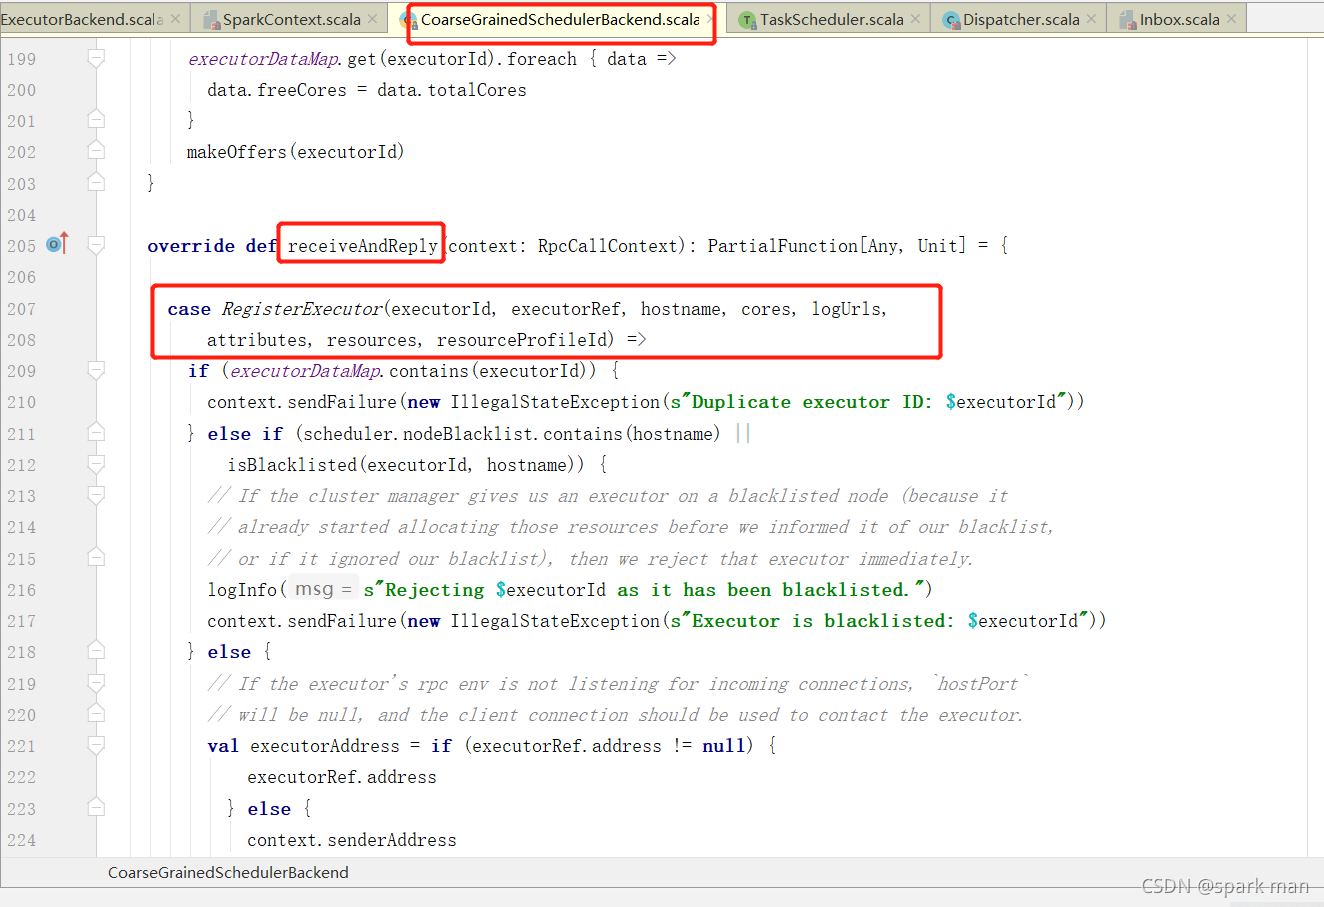1324x907 pixels.
Task: Click the fold marker on line 202
Action: 96,152
